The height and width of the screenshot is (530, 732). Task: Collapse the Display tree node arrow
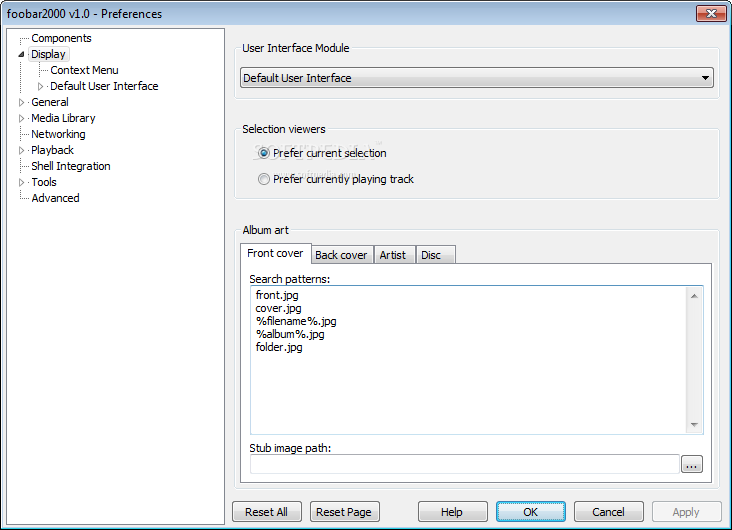click(x=21, y=55)
